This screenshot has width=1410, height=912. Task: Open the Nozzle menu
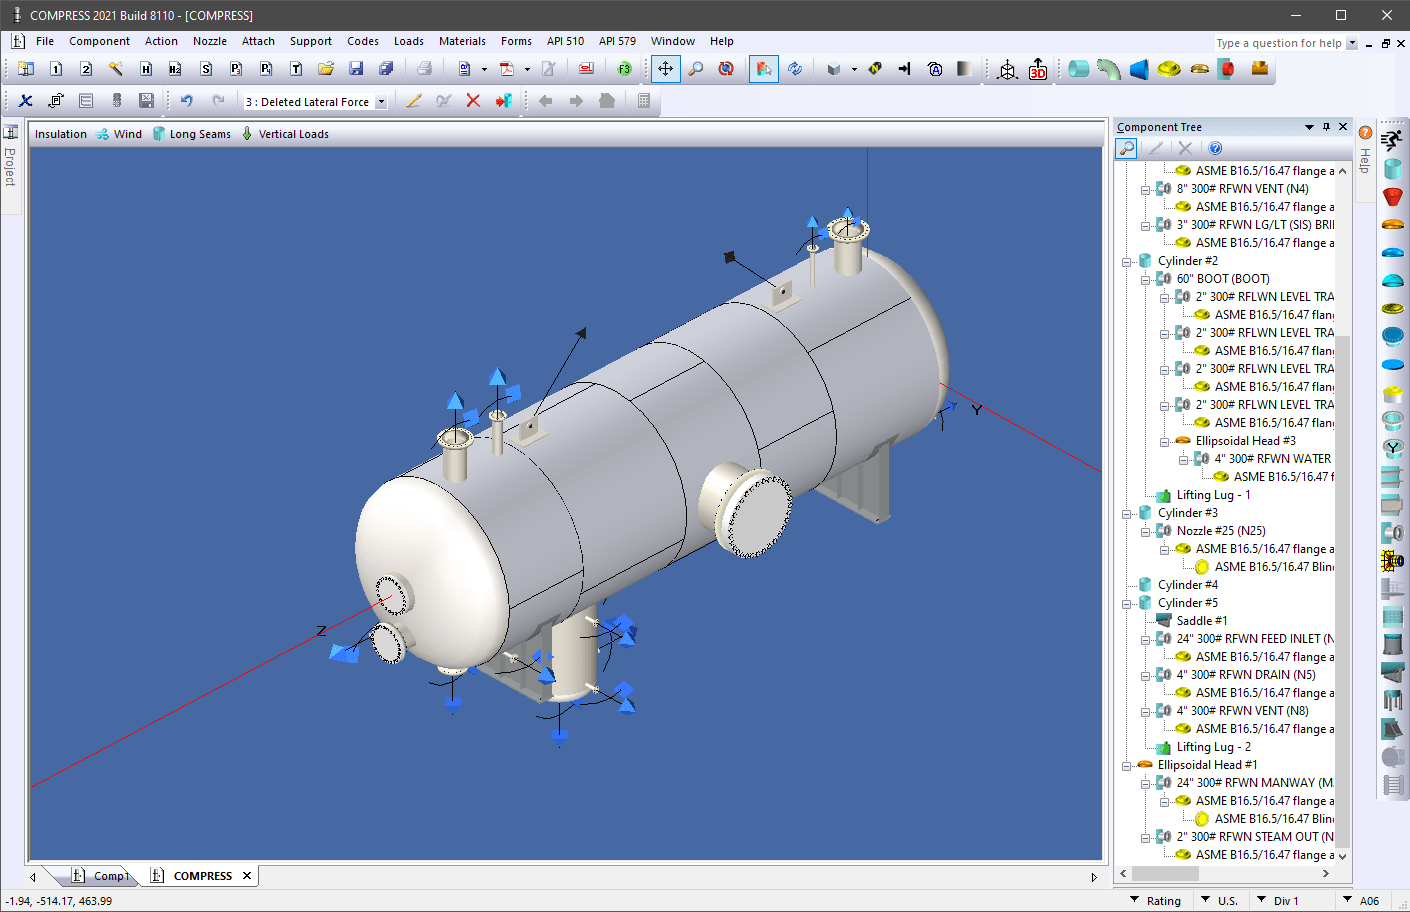click(x=210, y=41)
